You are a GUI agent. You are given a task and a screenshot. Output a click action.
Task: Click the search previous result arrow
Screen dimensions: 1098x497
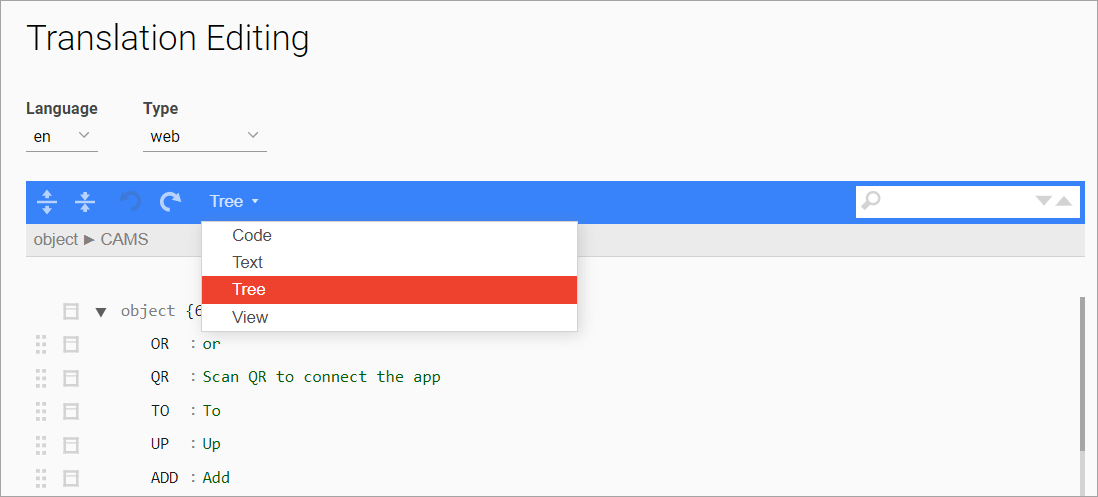coord(1064,201)
